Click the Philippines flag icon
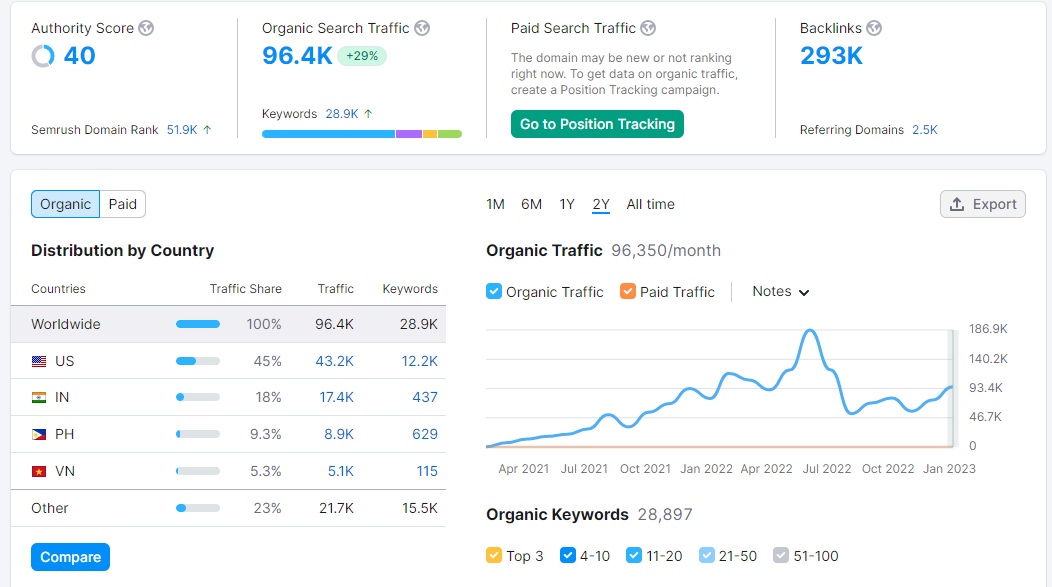 pos(39,434)
